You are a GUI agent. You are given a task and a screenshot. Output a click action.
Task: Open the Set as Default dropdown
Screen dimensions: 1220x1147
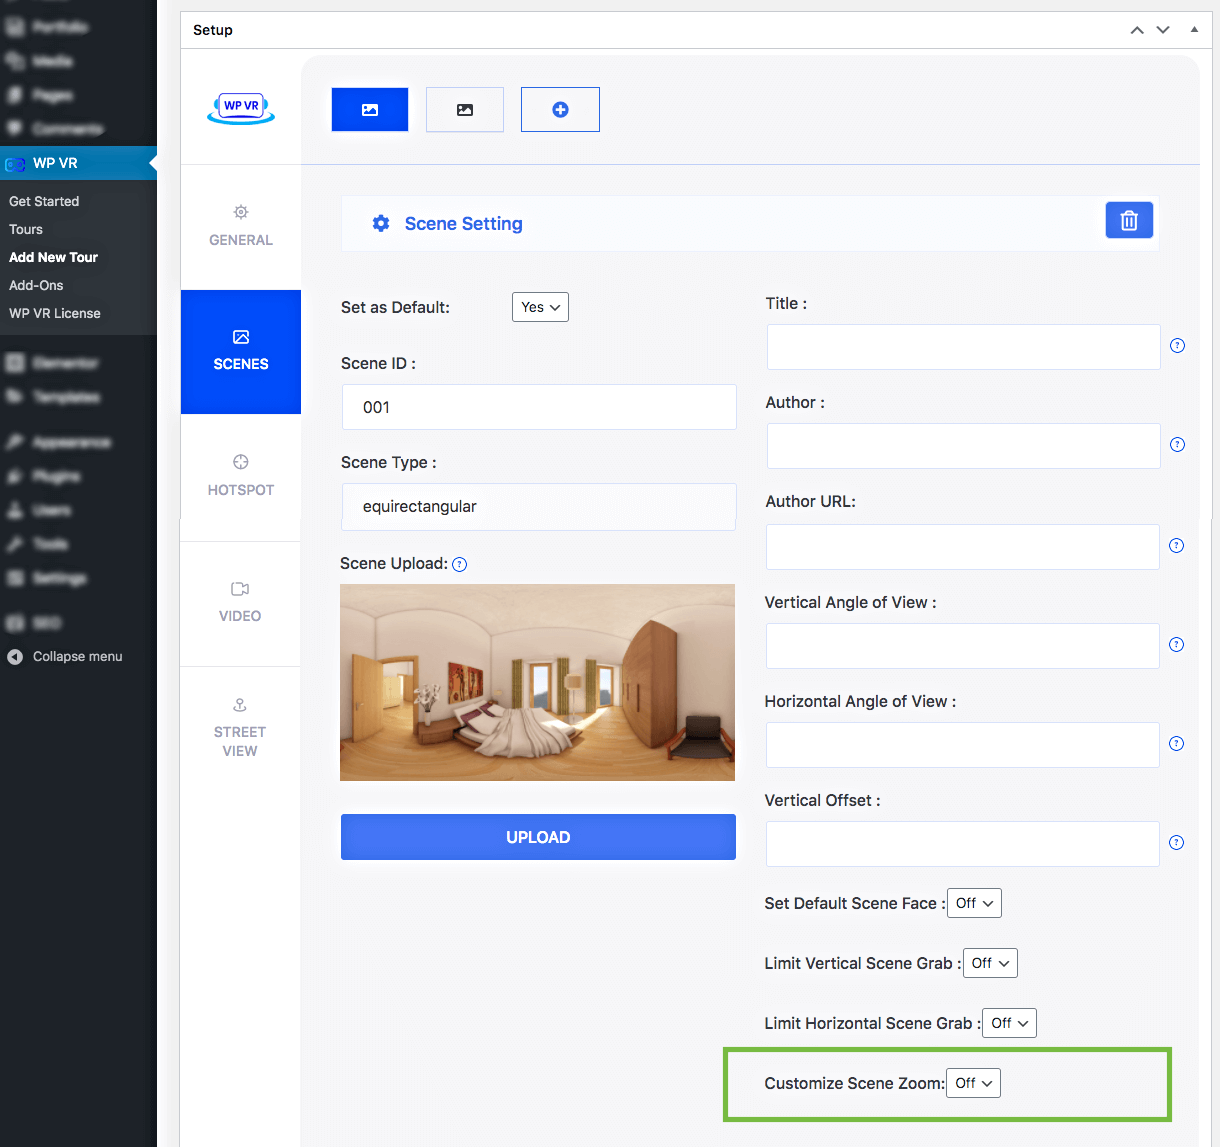pos(540,307)
